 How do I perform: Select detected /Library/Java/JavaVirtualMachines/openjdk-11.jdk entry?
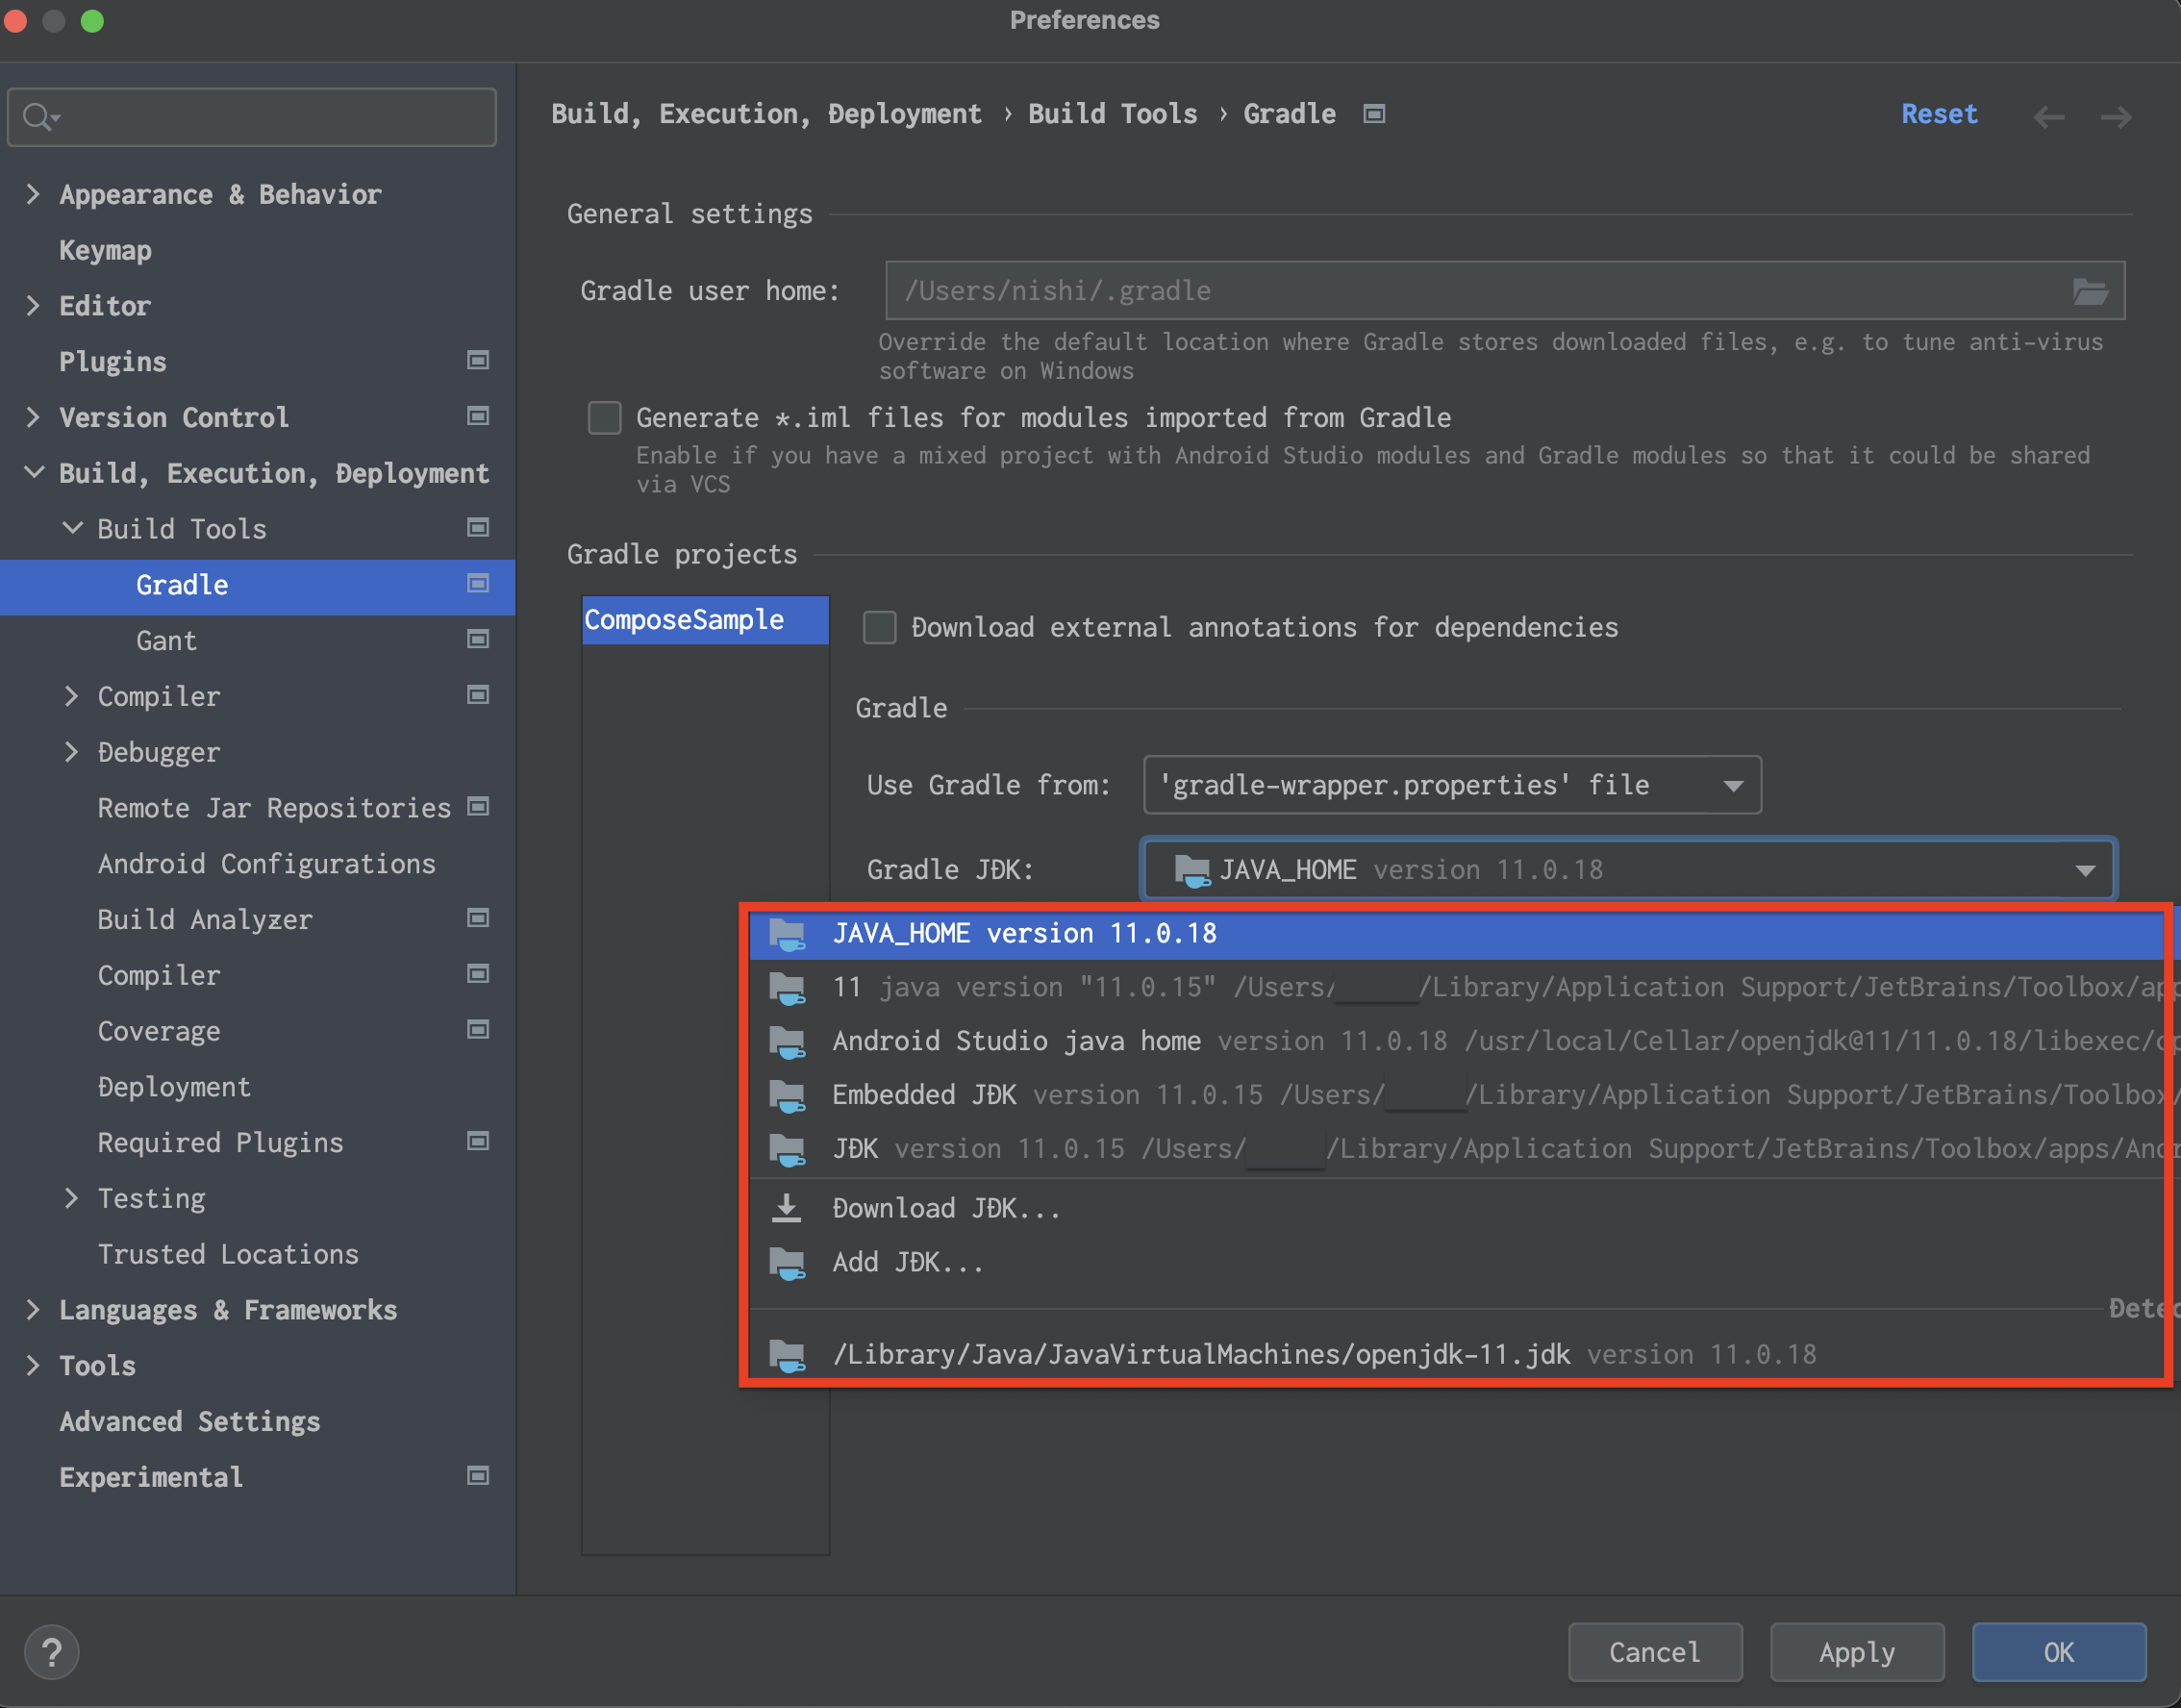click(x=1458, y=1355)
